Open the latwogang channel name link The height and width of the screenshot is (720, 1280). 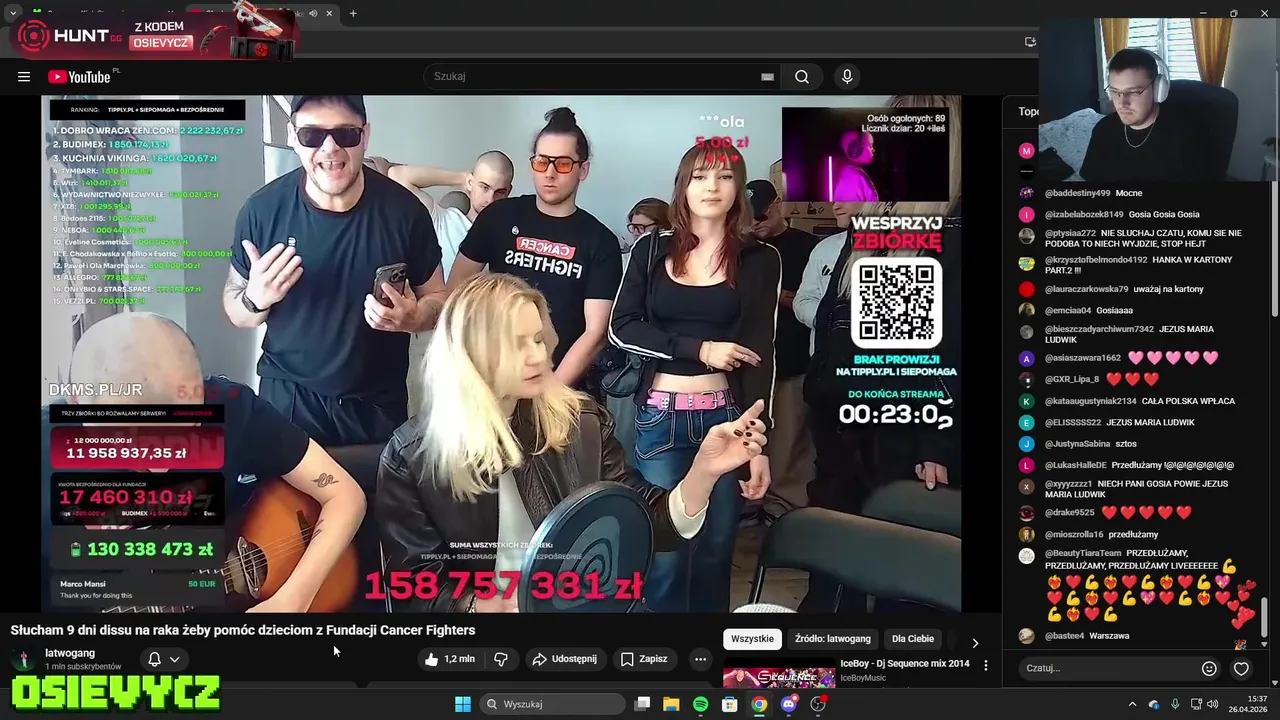70,653
